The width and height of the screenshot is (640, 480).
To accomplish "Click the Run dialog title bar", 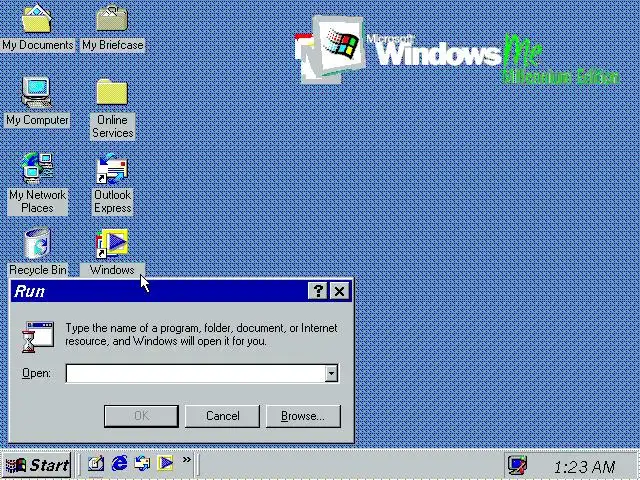I will [181, 291].
